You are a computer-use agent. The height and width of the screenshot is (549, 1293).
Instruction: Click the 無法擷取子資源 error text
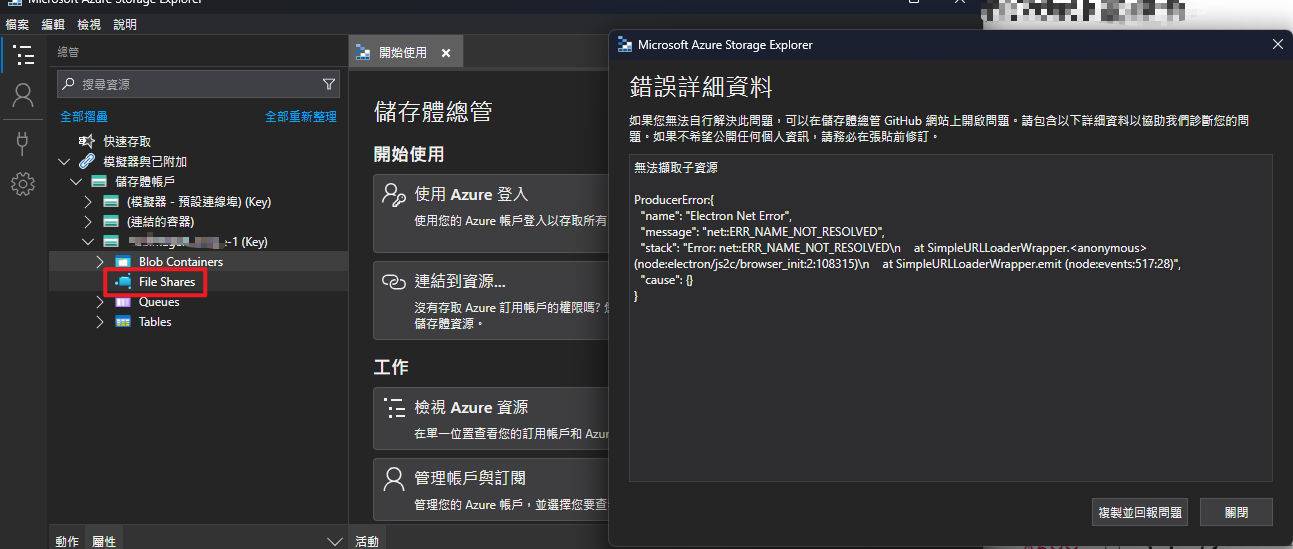(676, 167)
